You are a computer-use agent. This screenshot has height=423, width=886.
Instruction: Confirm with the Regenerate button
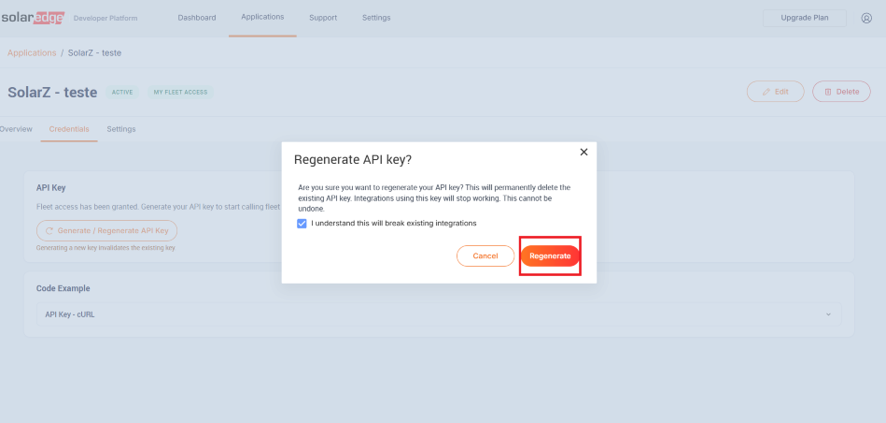click(x=550, y=256)
